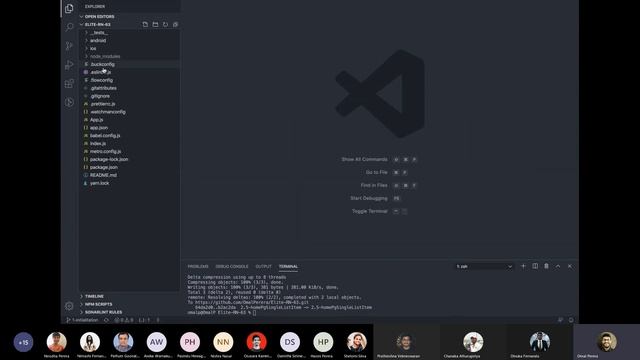Switch to the PROBLEMS tab
Screen dimensions: 640x360
[x=198, y=267]
